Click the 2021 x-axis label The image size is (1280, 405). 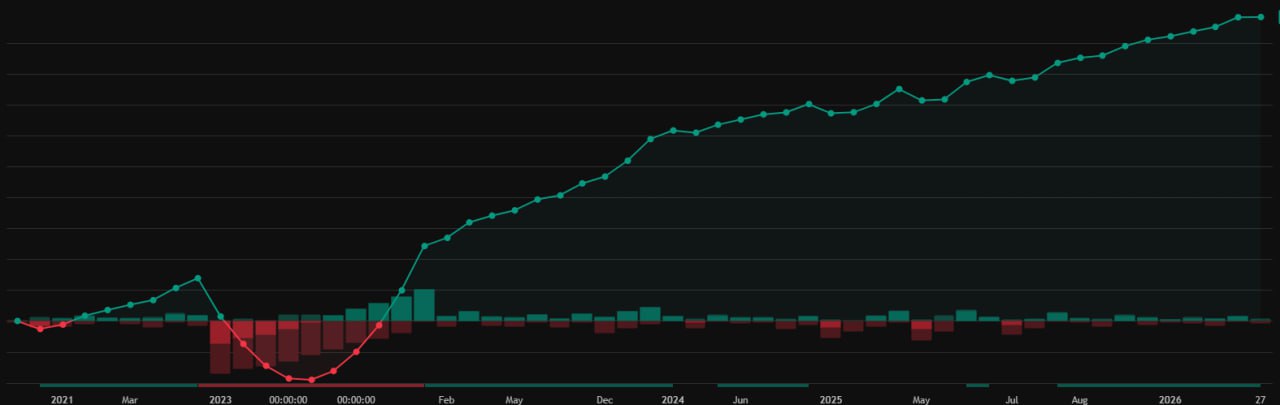pos(62,399)
